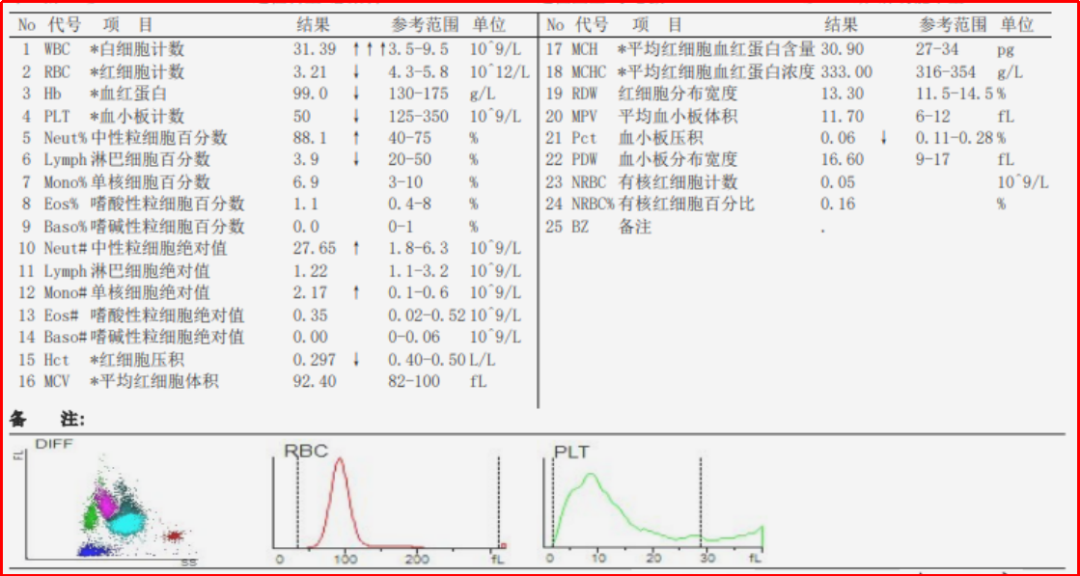Click the Neut% reference range 40-75

pyautogui.click(x=410, y=138)
